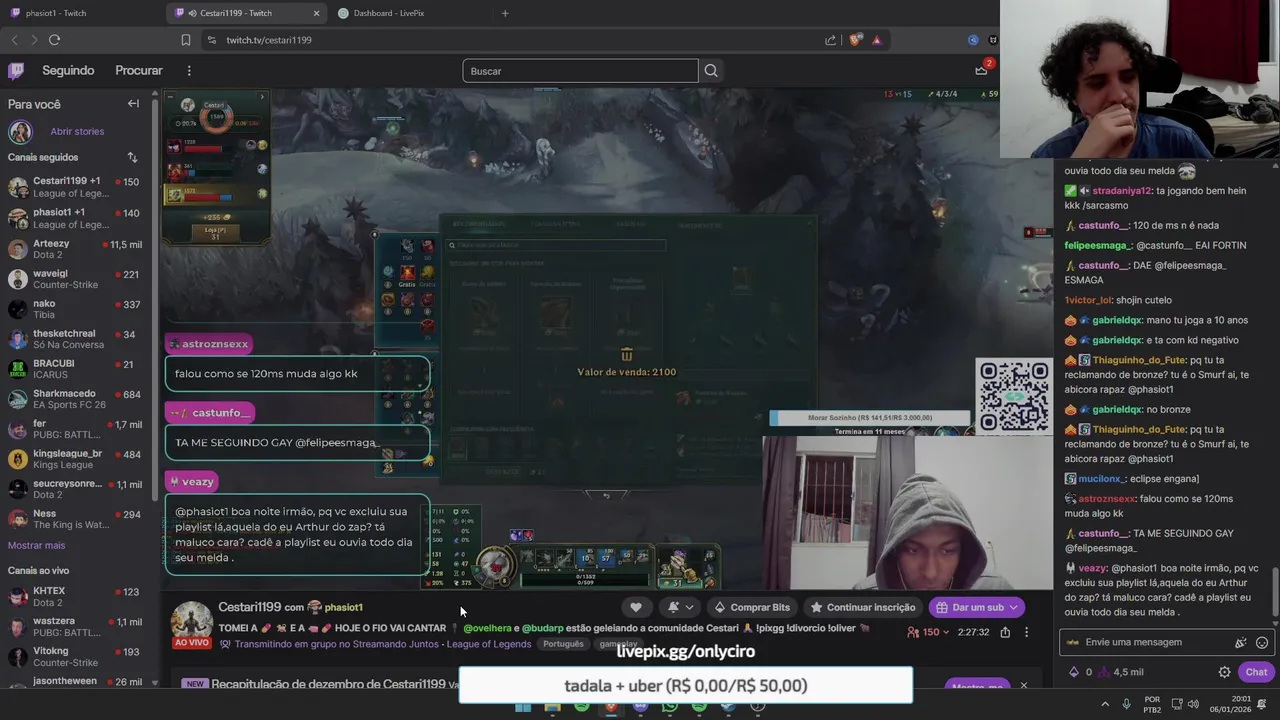Expand followed channels with Mostrar mais
Viewport: 1280px width, 720px height.
pos(36,545)
